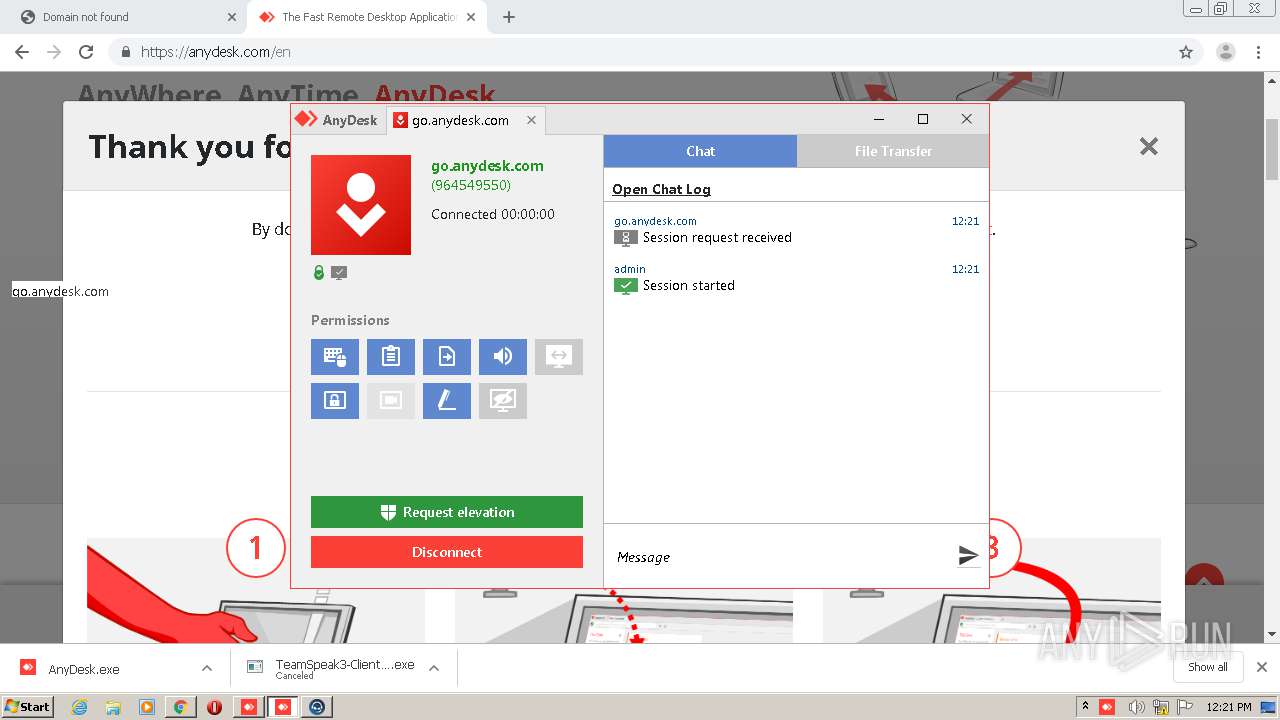Toggle TCP tunnel monitor-arrows permission
The image size is (1280, 720).
(x=559, y=356)
